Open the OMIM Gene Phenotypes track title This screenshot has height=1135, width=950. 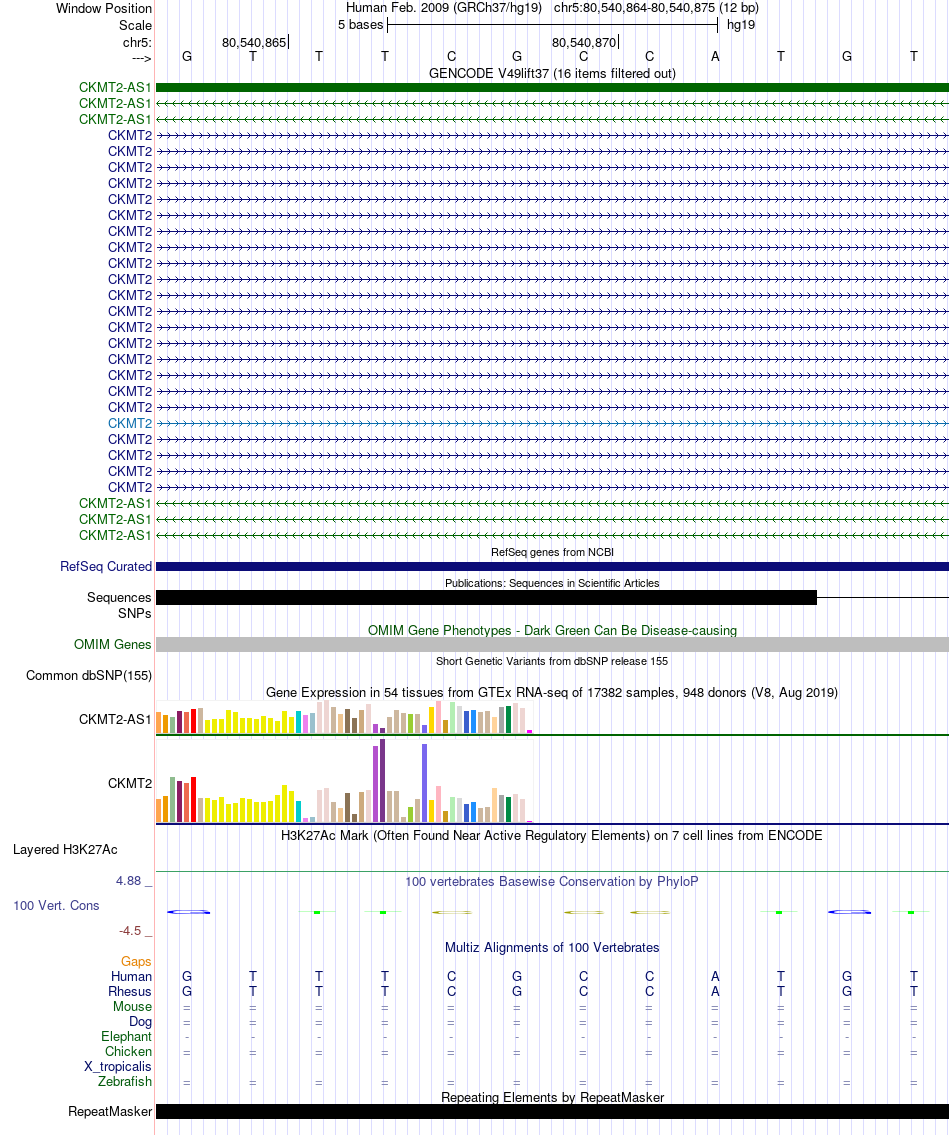click(x=552, y=630)
